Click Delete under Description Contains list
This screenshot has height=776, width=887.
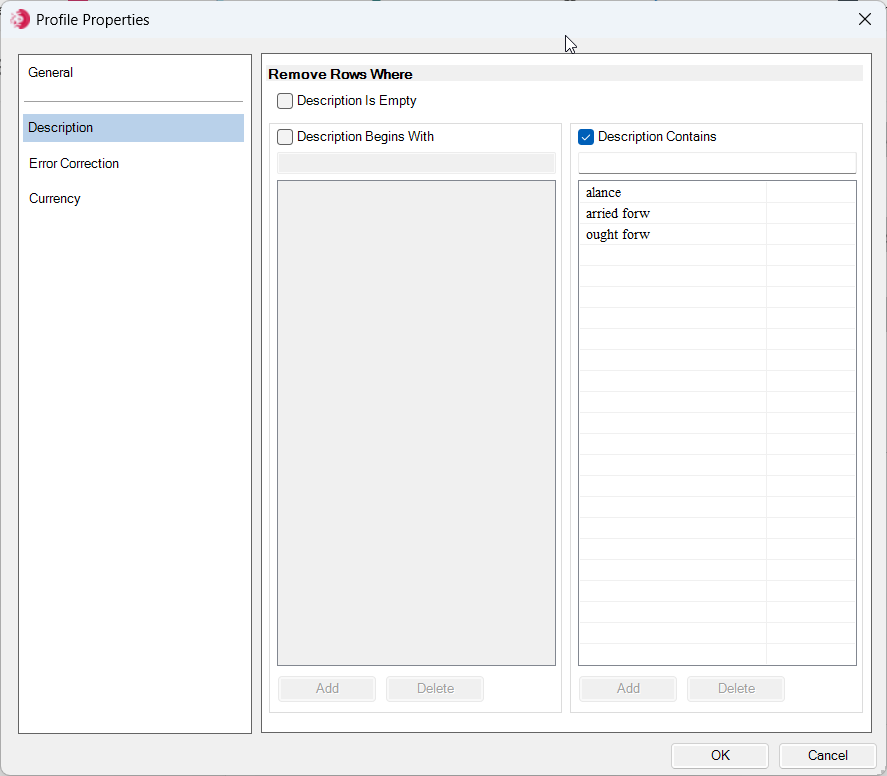click(736, 688)
